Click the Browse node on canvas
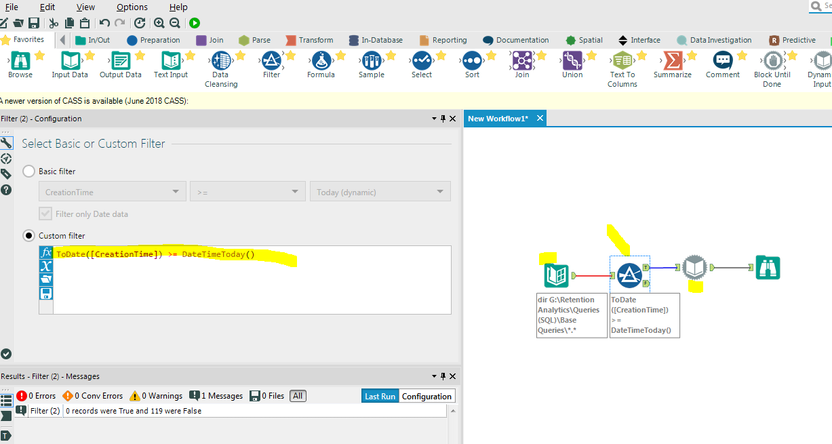 point(768,267)
